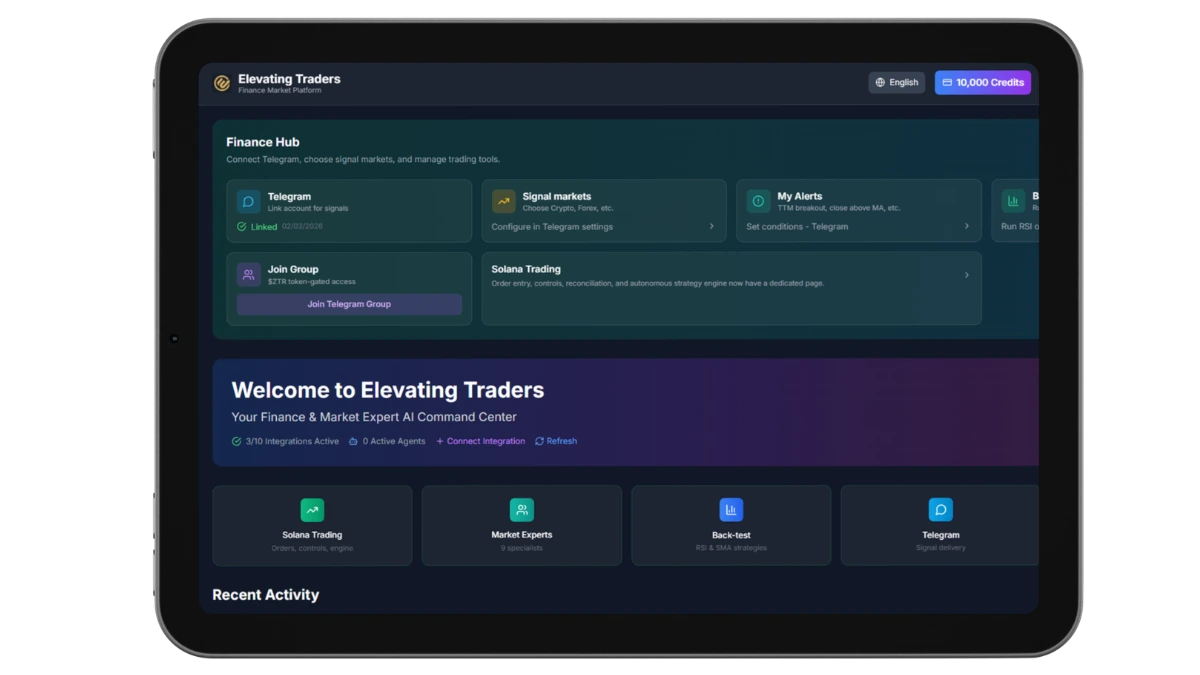Click '3/10 Integrations Active' text

[292, 441]
